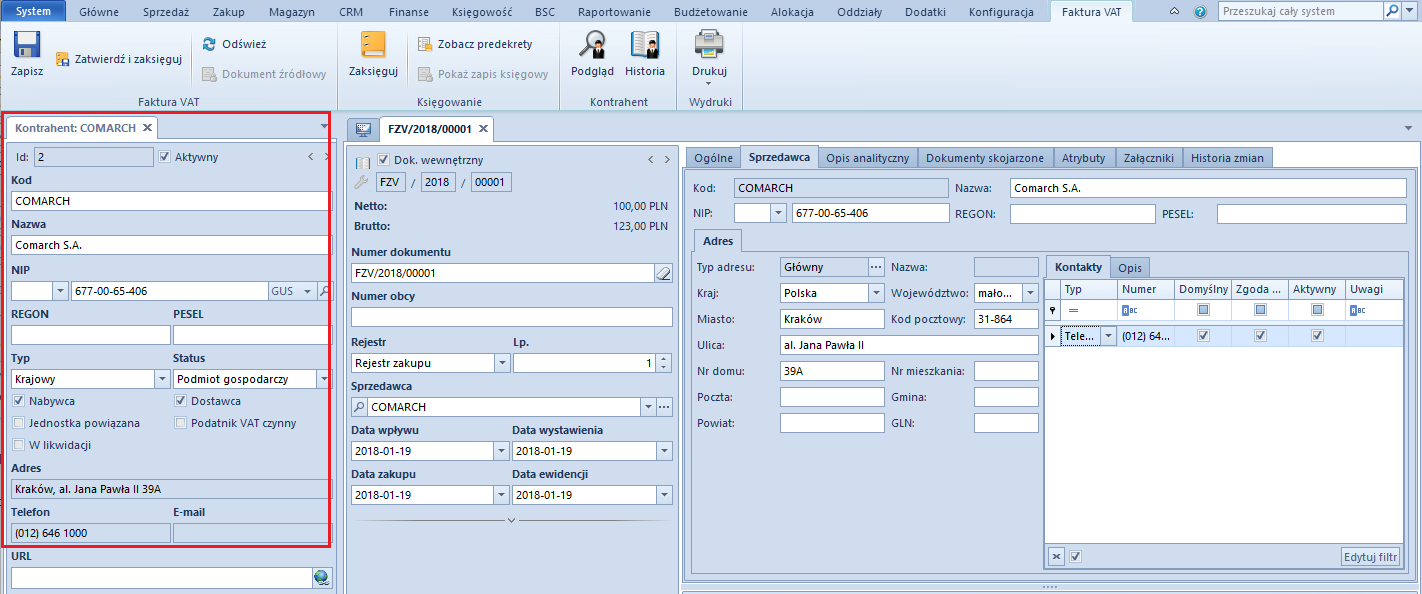The width and height of the screenshot is (1422, 594).
Task: Toggle the Dostawca checkbox
Action: (181, 401)
